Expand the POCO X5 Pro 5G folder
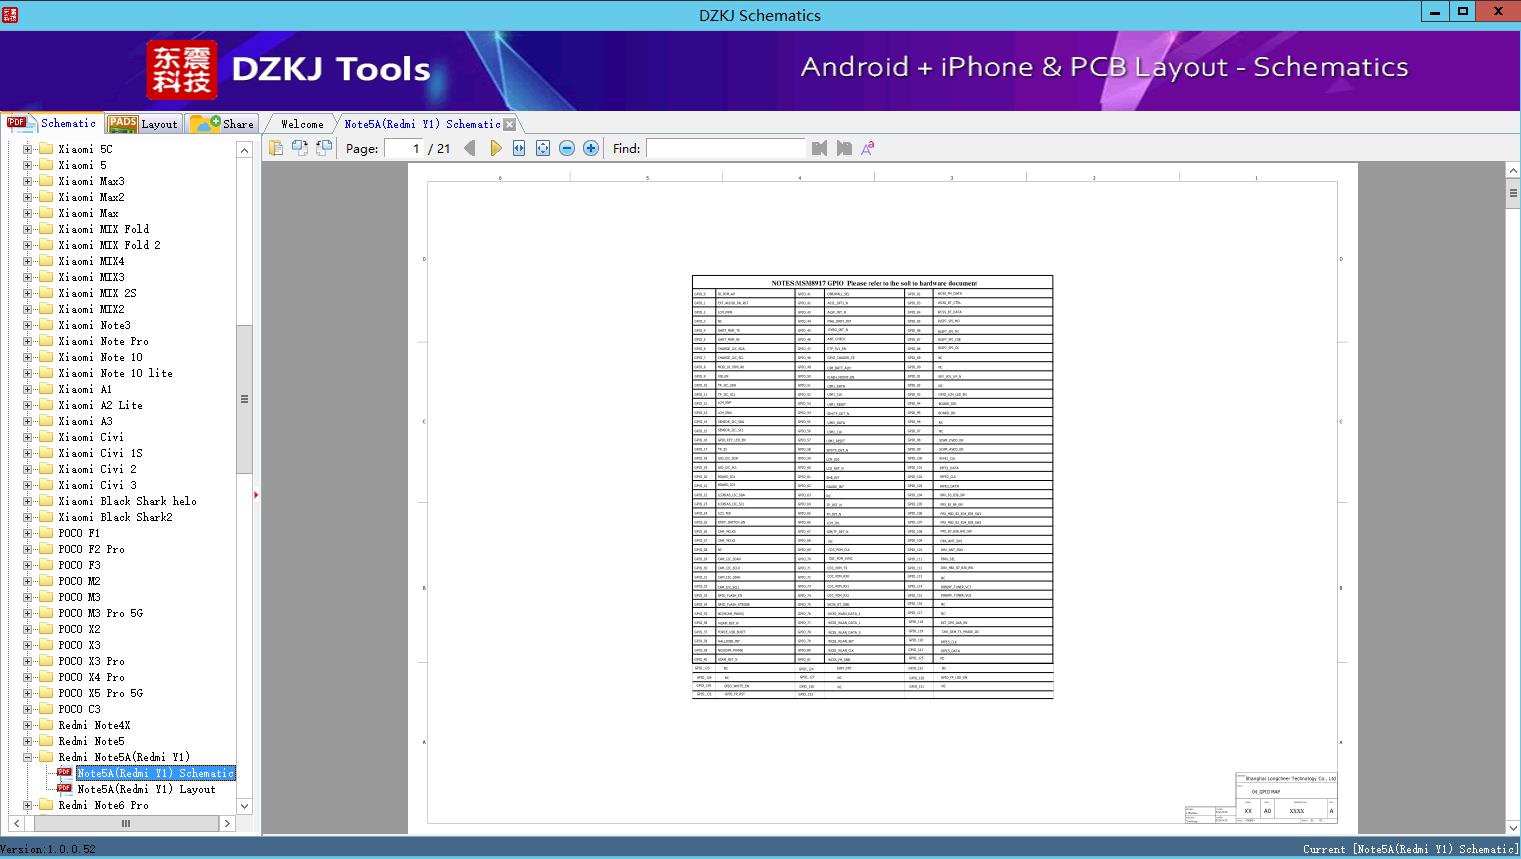1521x859 pixels. coord(28,693)
